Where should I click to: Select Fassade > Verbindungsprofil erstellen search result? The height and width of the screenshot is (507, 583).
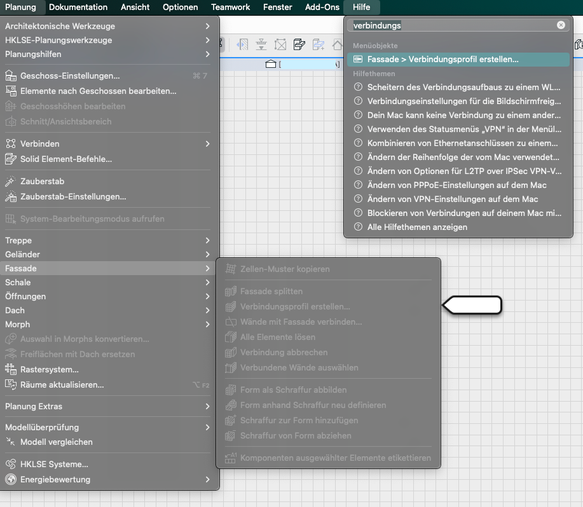(x=458, y=59)
